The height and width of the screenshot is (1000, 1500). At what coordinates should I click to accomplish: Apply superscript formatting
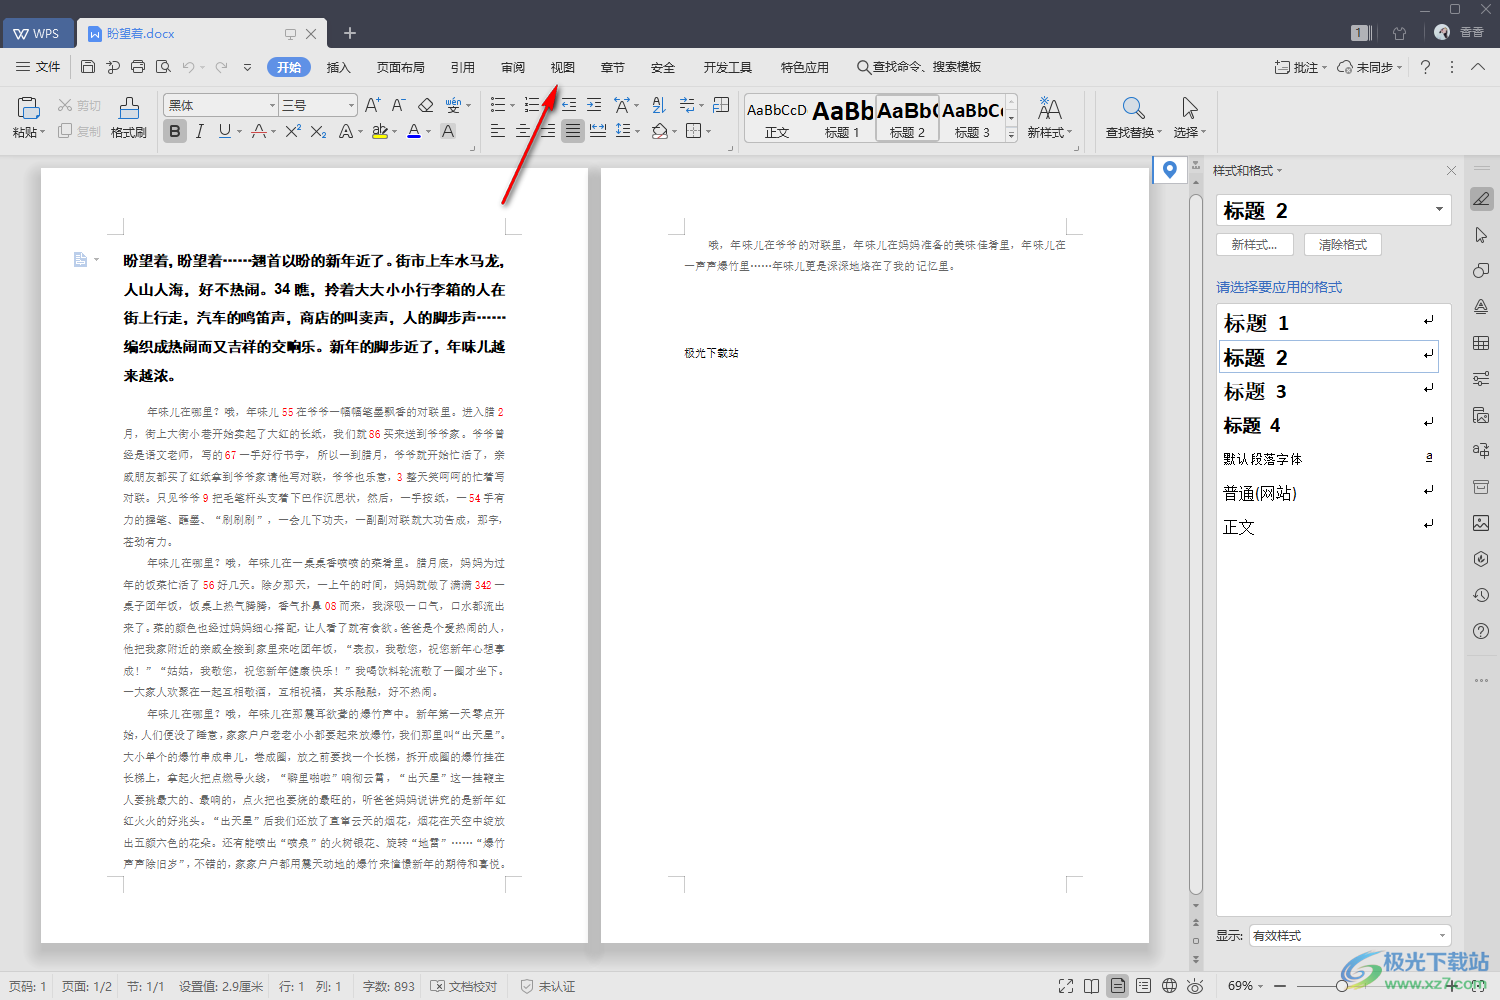tap(293, 131)
